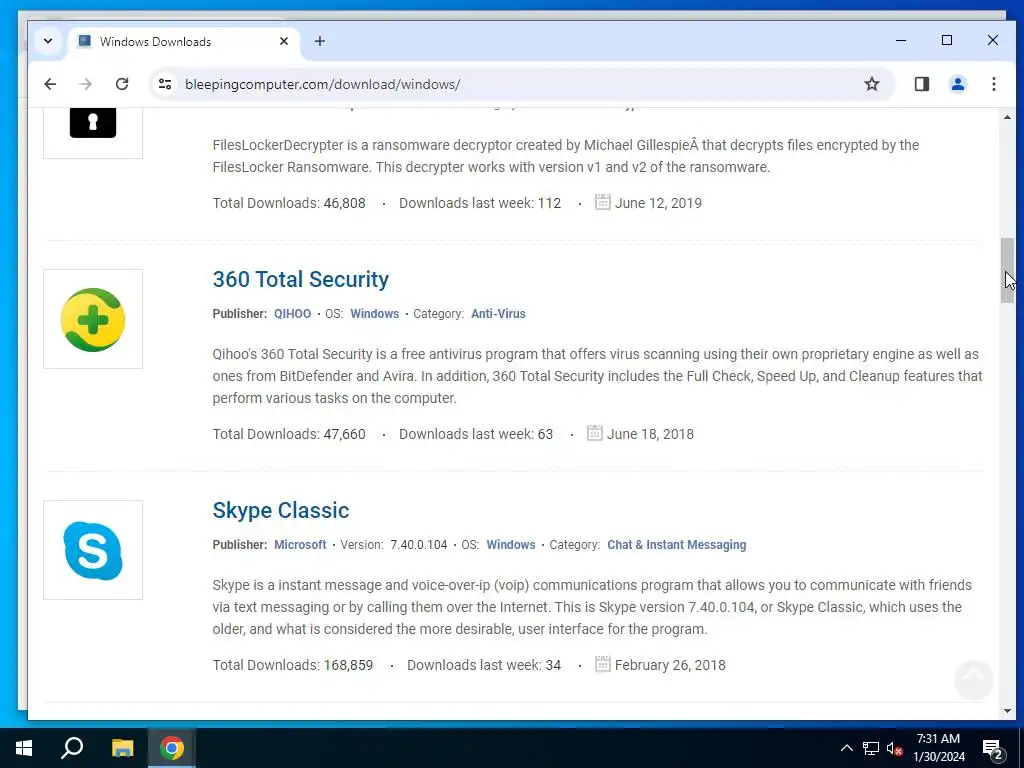This screenshot has width=1024, height=768.
Task: Click Windows OS link under Skype Classic
Action: (511, 545)
